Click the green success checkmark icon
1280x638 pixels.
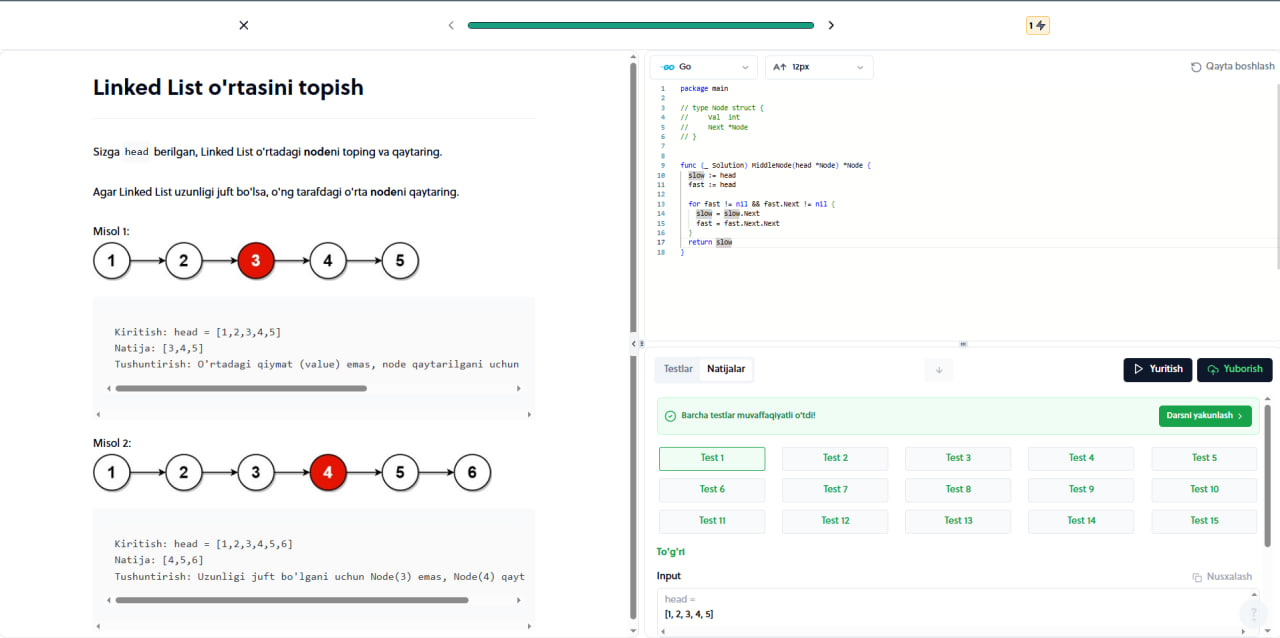point(670,416)
